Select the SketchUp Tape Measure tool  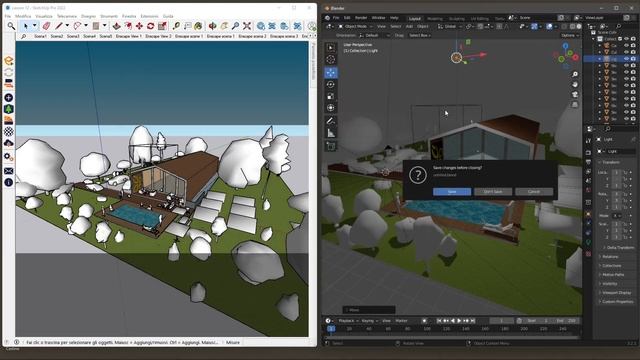(x=176, y=26)
